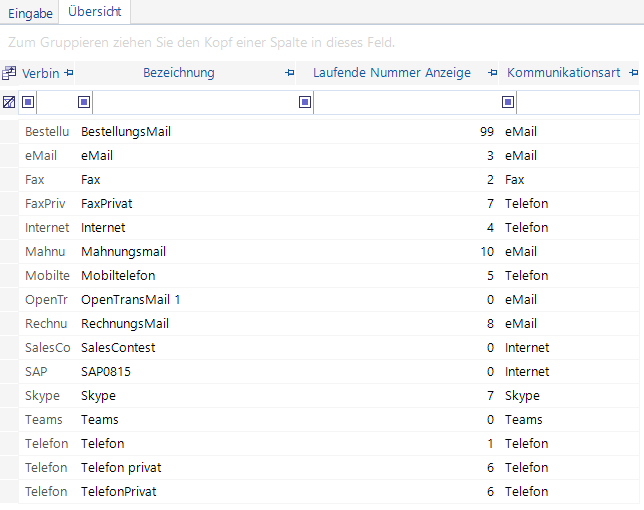Open filter condition selector for Bezeichnung column
Viewport: 644px width, 510px height.
pos(84,102)
